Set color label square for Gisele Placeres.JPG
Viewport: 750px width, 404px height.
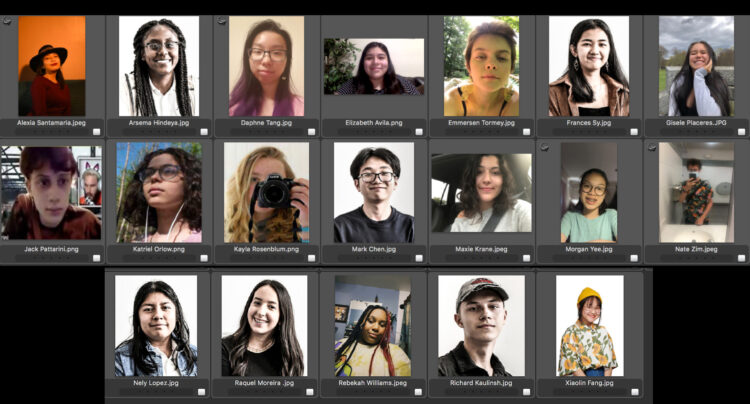[x=741, y=131]
